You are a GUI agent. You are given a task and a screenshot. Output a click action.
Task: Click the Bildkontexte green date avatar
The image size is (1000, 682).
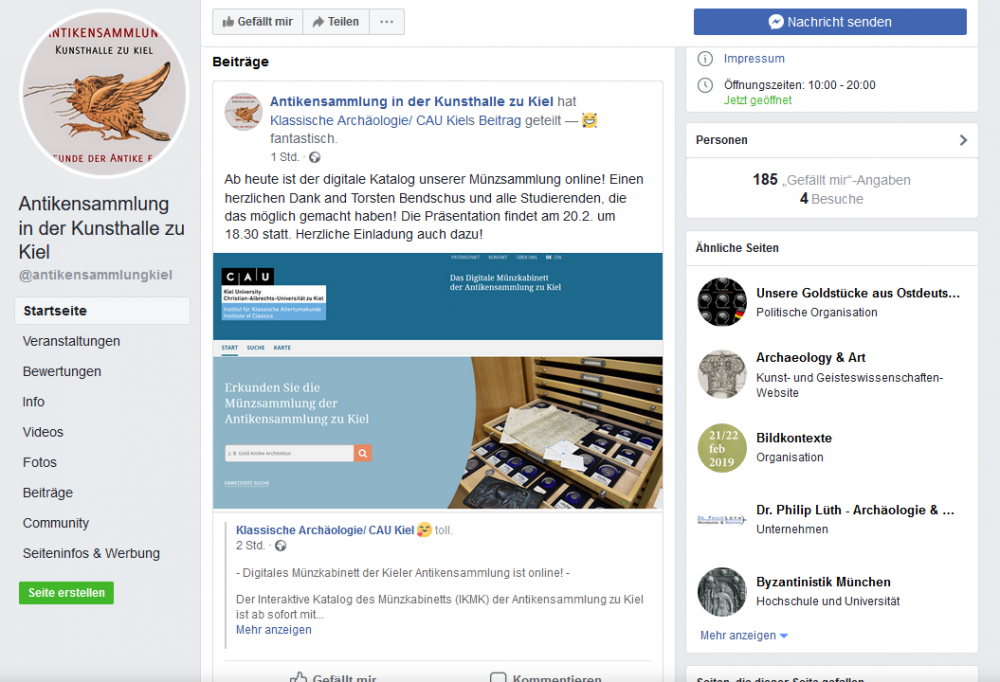coord(722,448)
